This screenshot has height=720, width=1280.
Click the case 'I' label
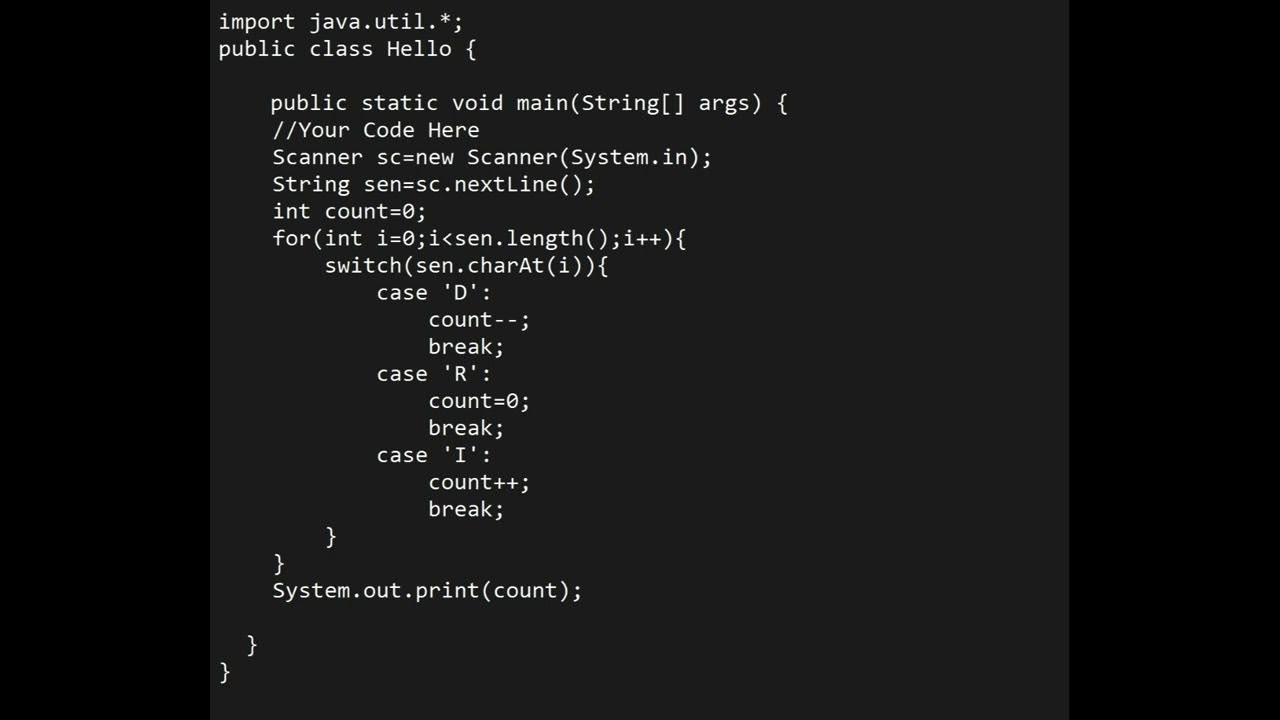[x=434, y=455]
